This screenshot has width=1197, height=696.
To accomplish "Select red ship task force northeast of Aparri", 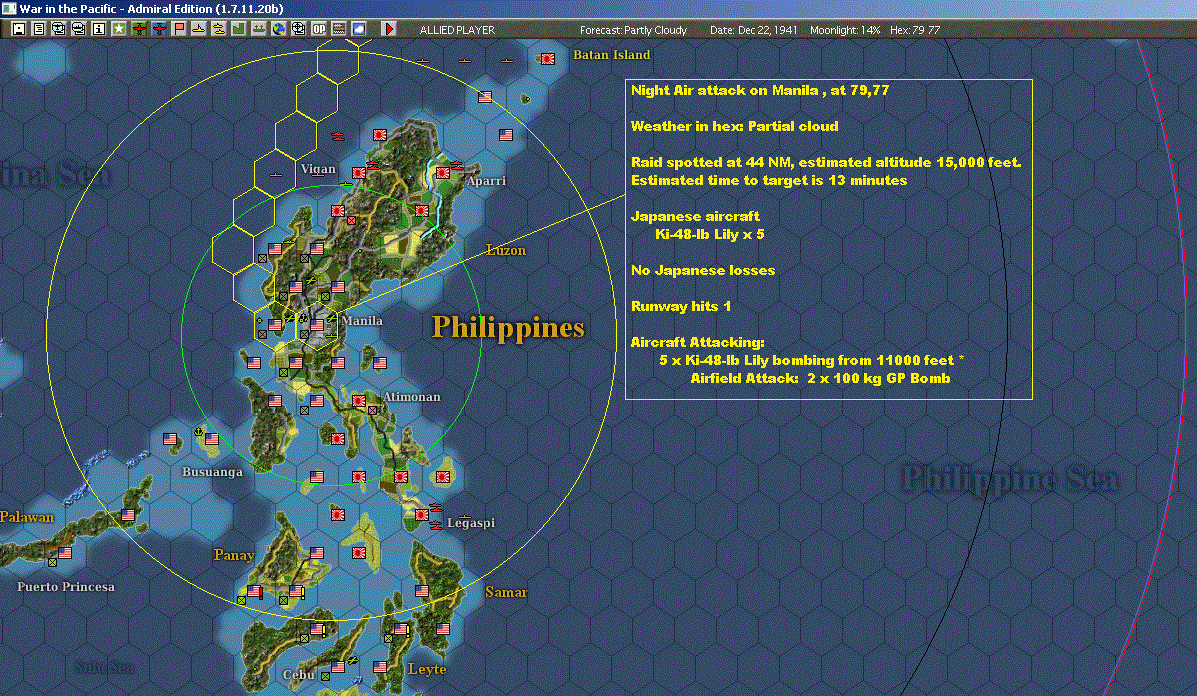I will (x=457, y=165).
